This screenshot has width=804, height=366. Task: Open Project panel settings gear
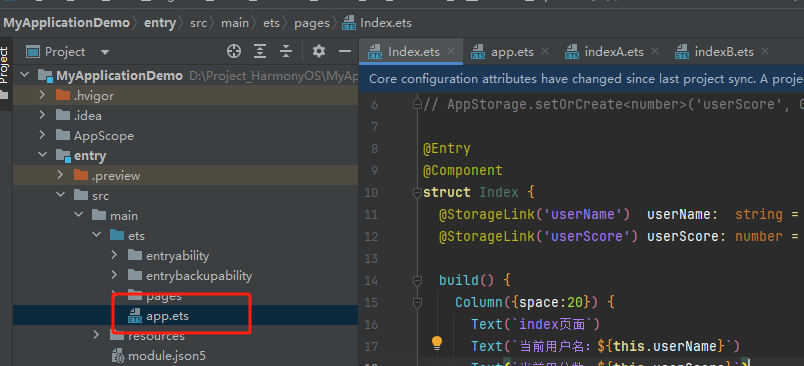319,51
